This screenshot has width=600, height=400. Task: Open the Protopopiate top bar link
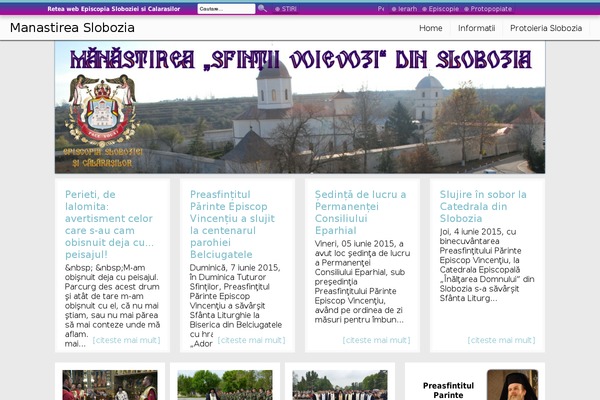tap(488, 9)
